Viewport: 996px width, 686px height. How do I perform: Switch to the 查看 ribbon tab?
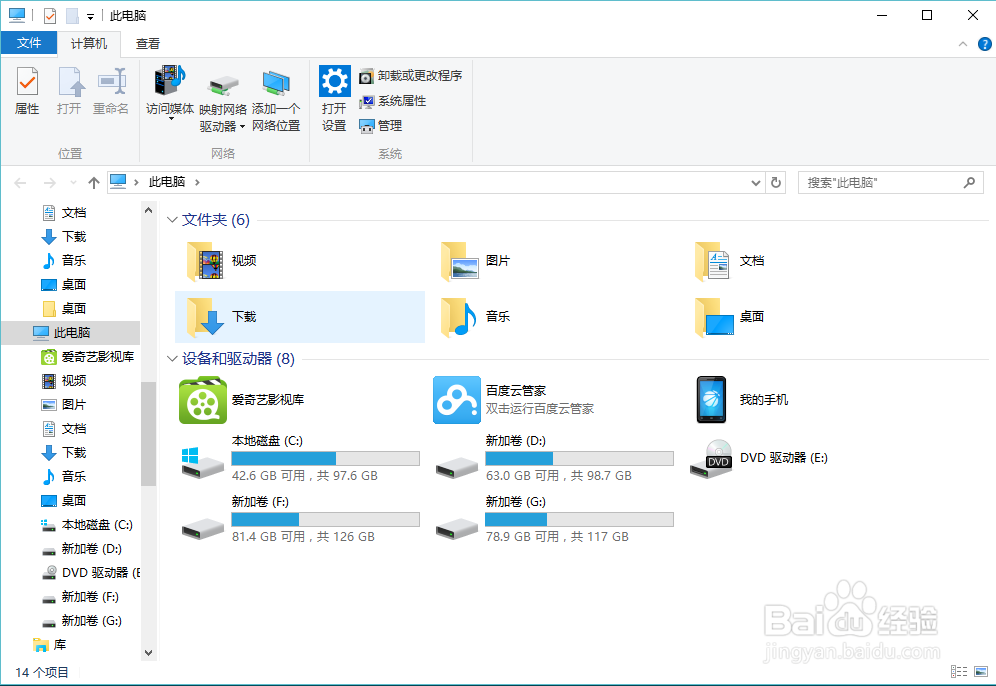[x=147, y=43]
